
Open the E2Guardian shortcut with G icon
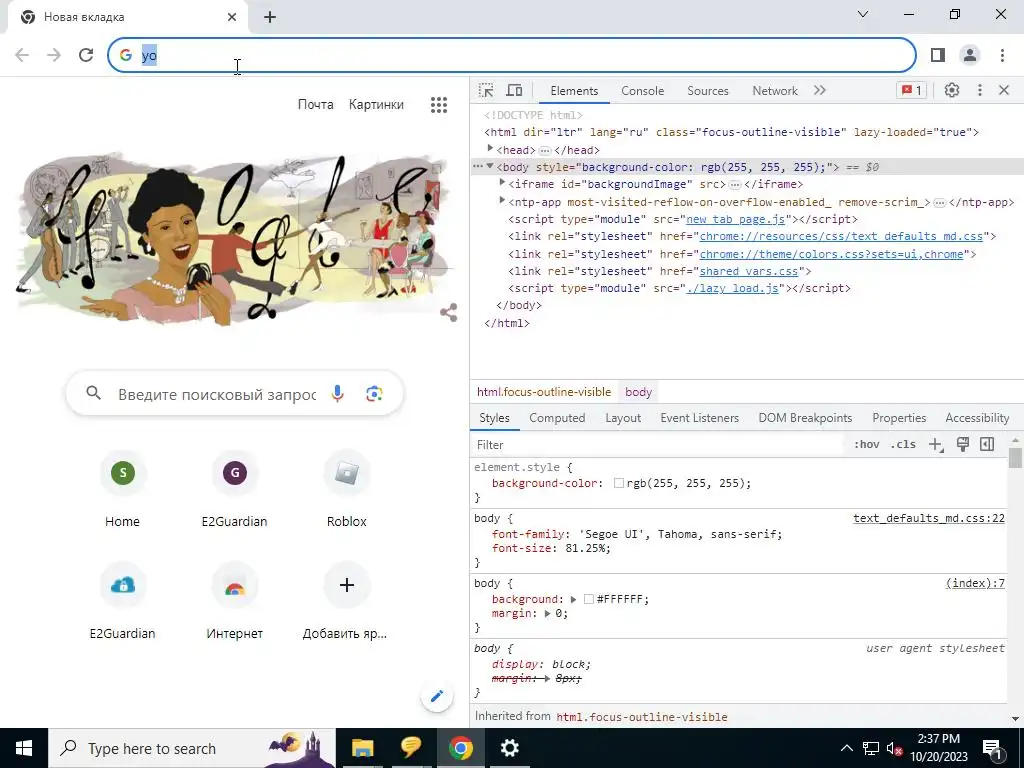pyautogui.click(x=234, y=488)
